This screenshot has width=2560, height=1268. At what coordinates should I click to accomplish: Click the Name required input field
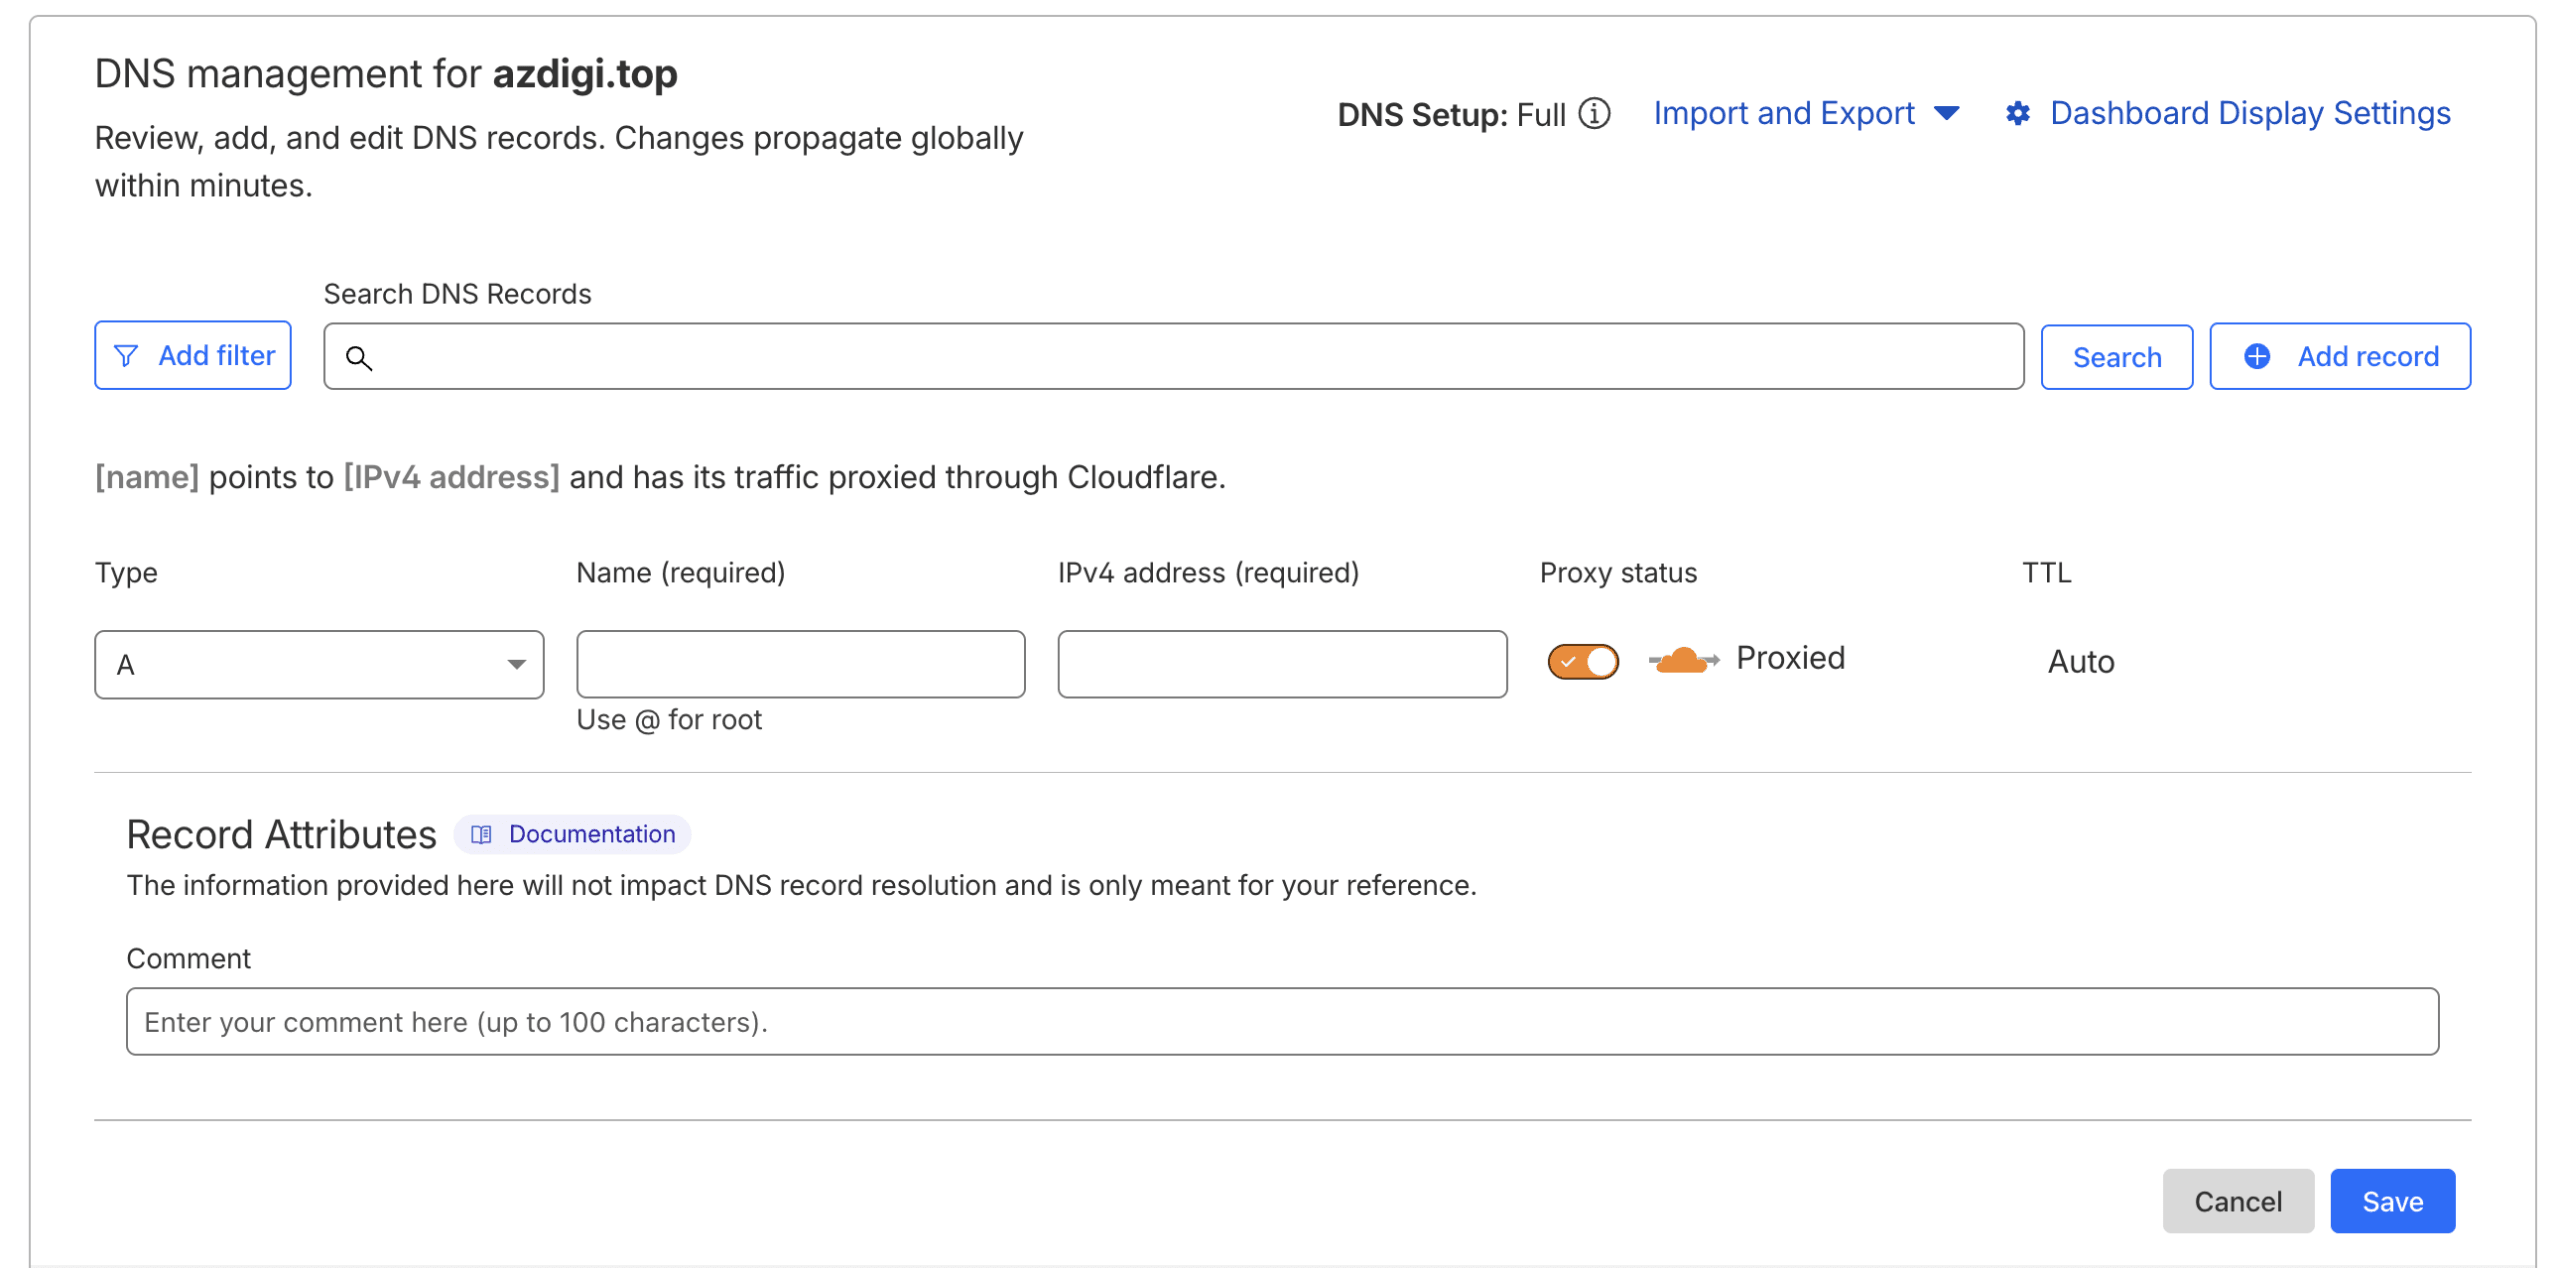coord(800,663)
